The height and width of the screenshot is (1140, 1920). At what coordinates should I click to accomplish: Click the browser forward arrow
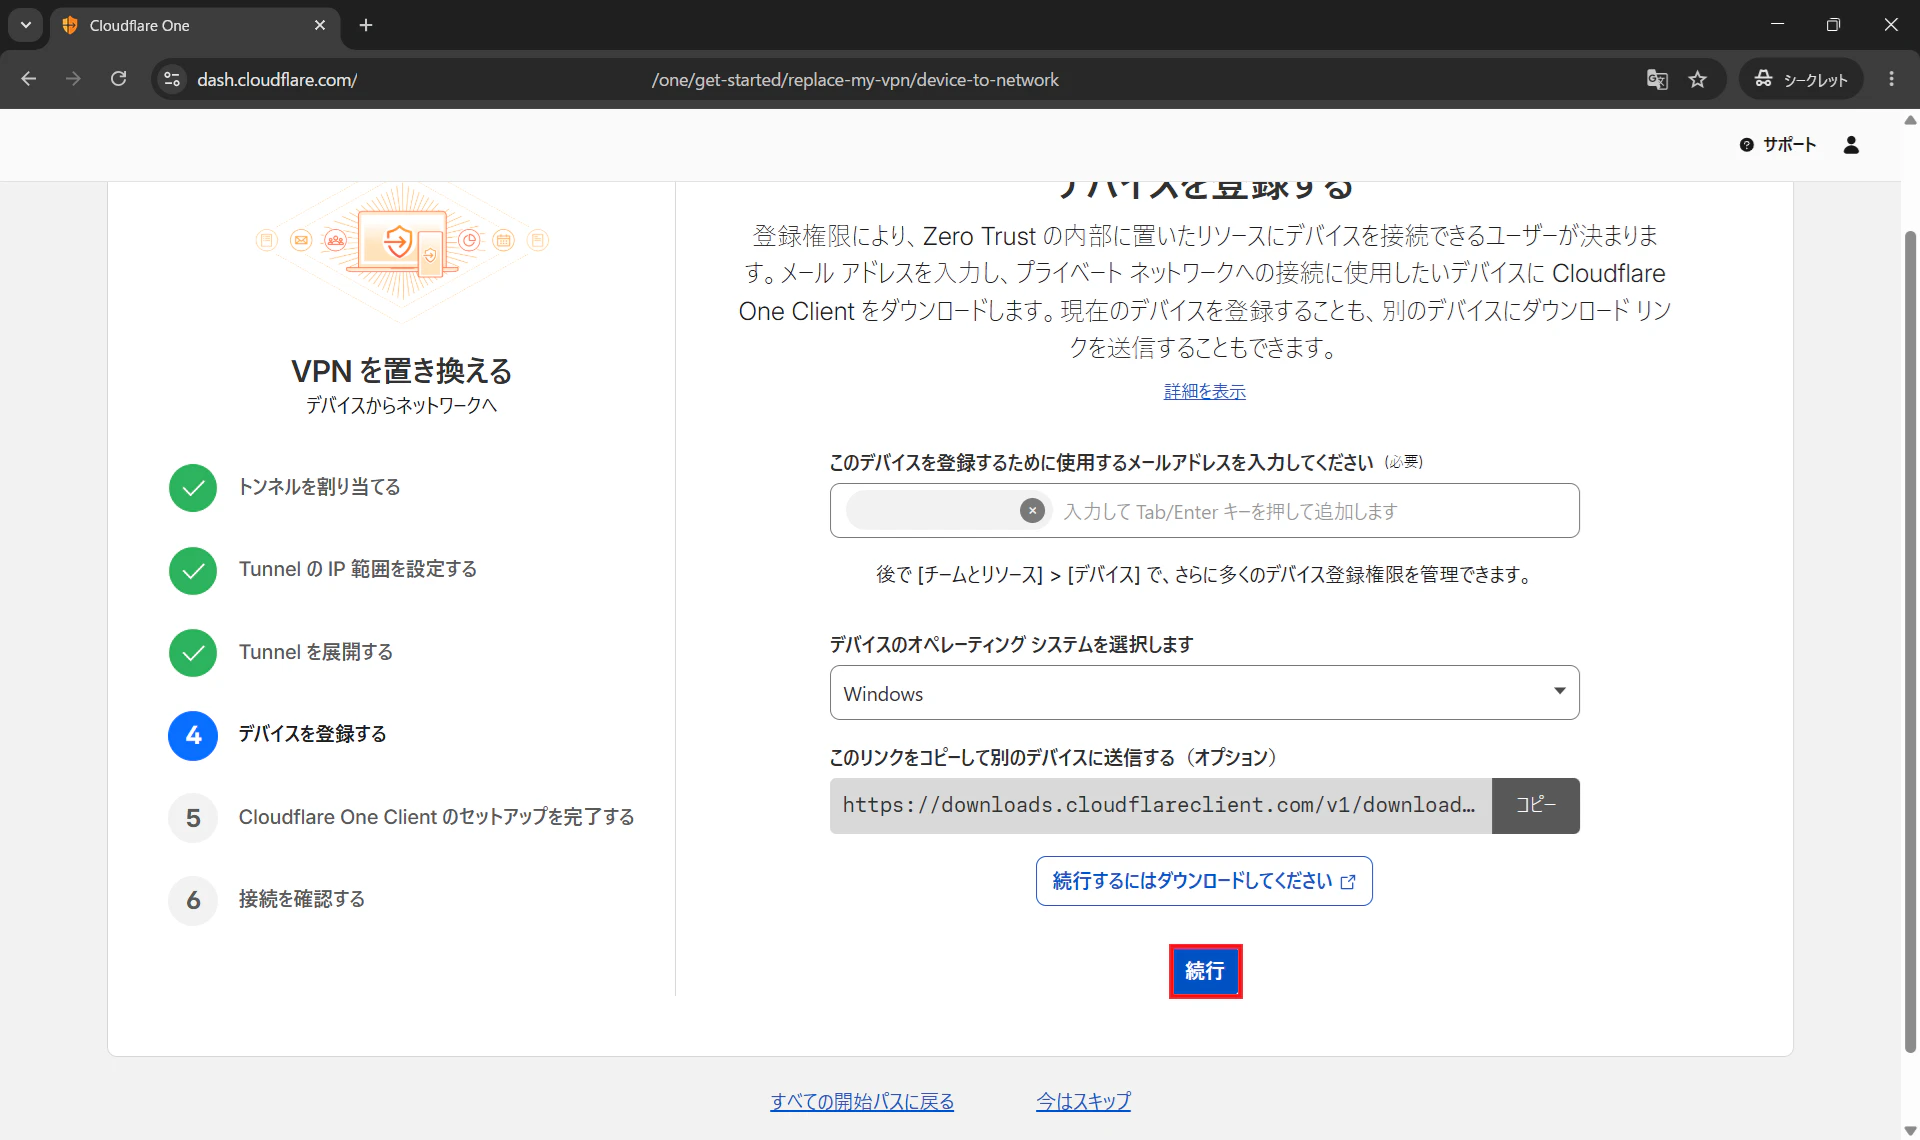pyautogui.click(x=73, y=79)
